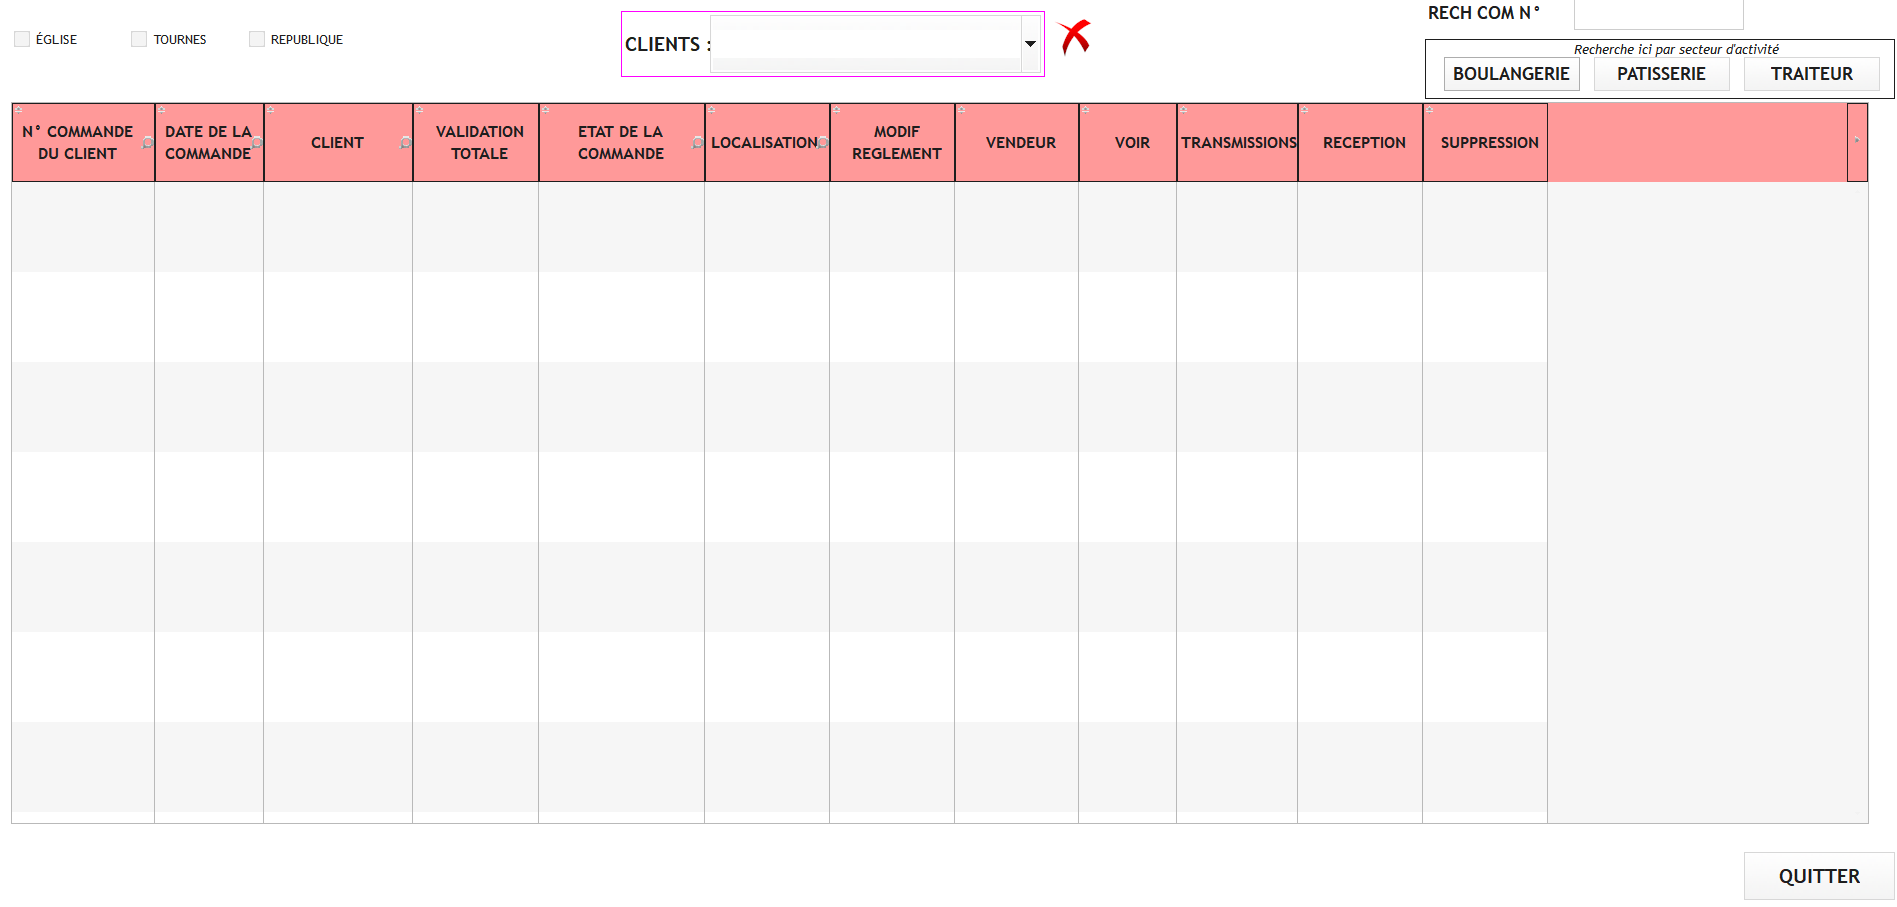Click sort arrow icon of N° COMMANDE DU CLIENT column

(19, 109)
